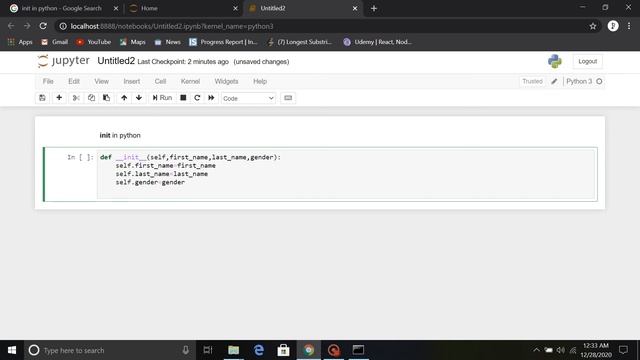Go back in browser history
This screenshot has width=640, height=360.
pos(11,26)
